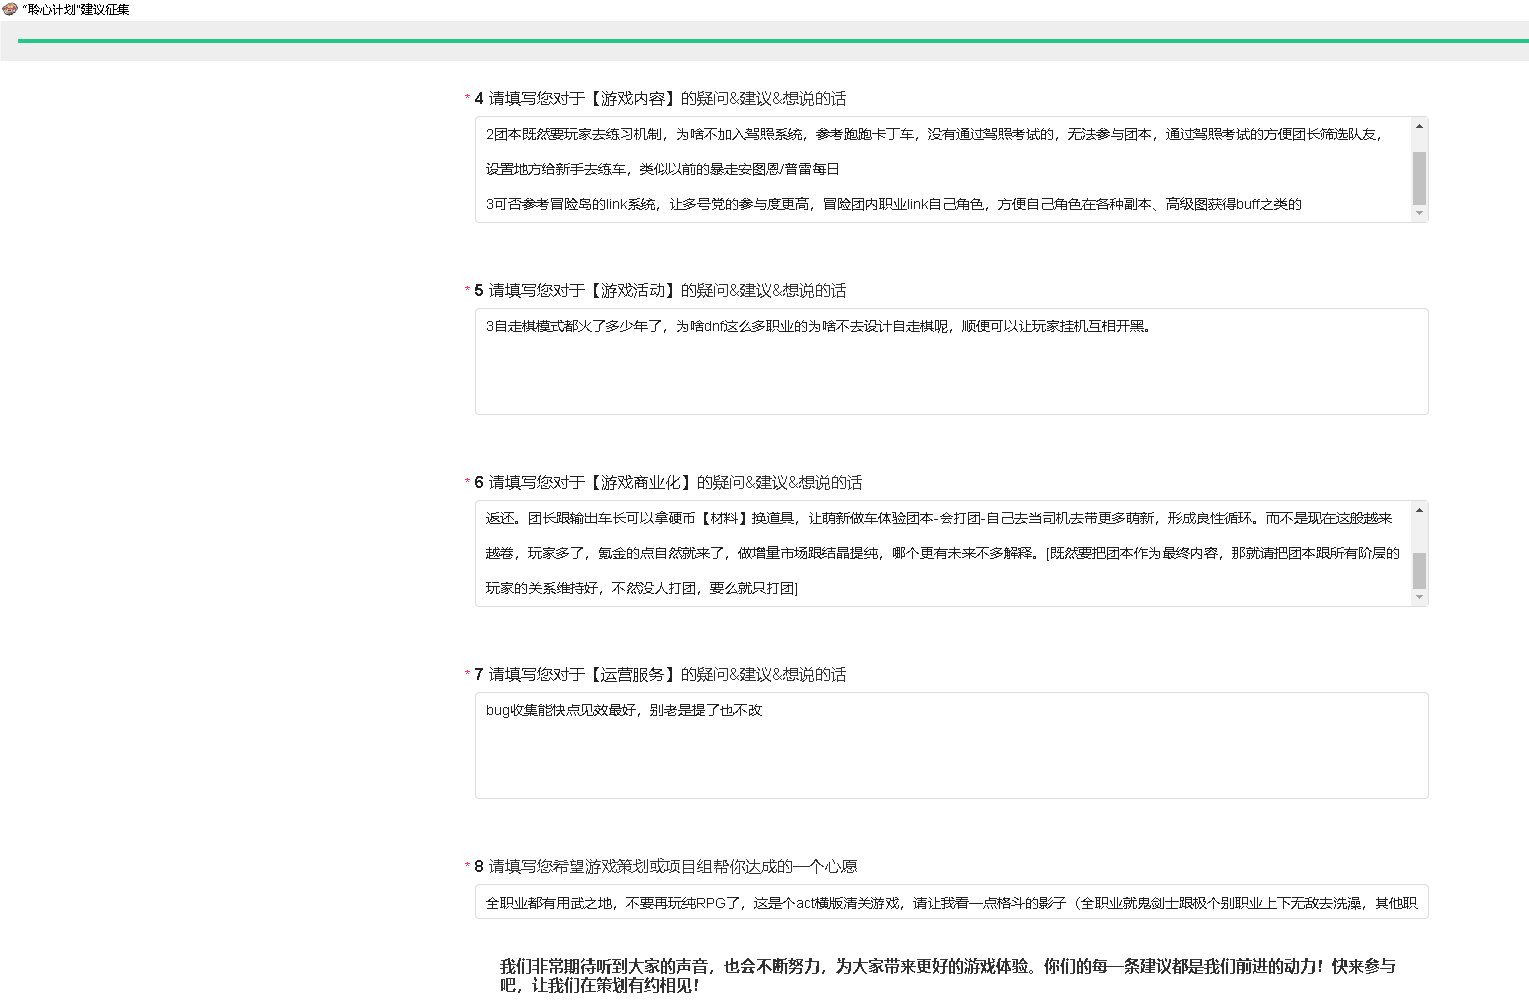Click the window title "聆心计划"建议征集
Viewport: 1529px width, 1003px height.
point(76,9)
